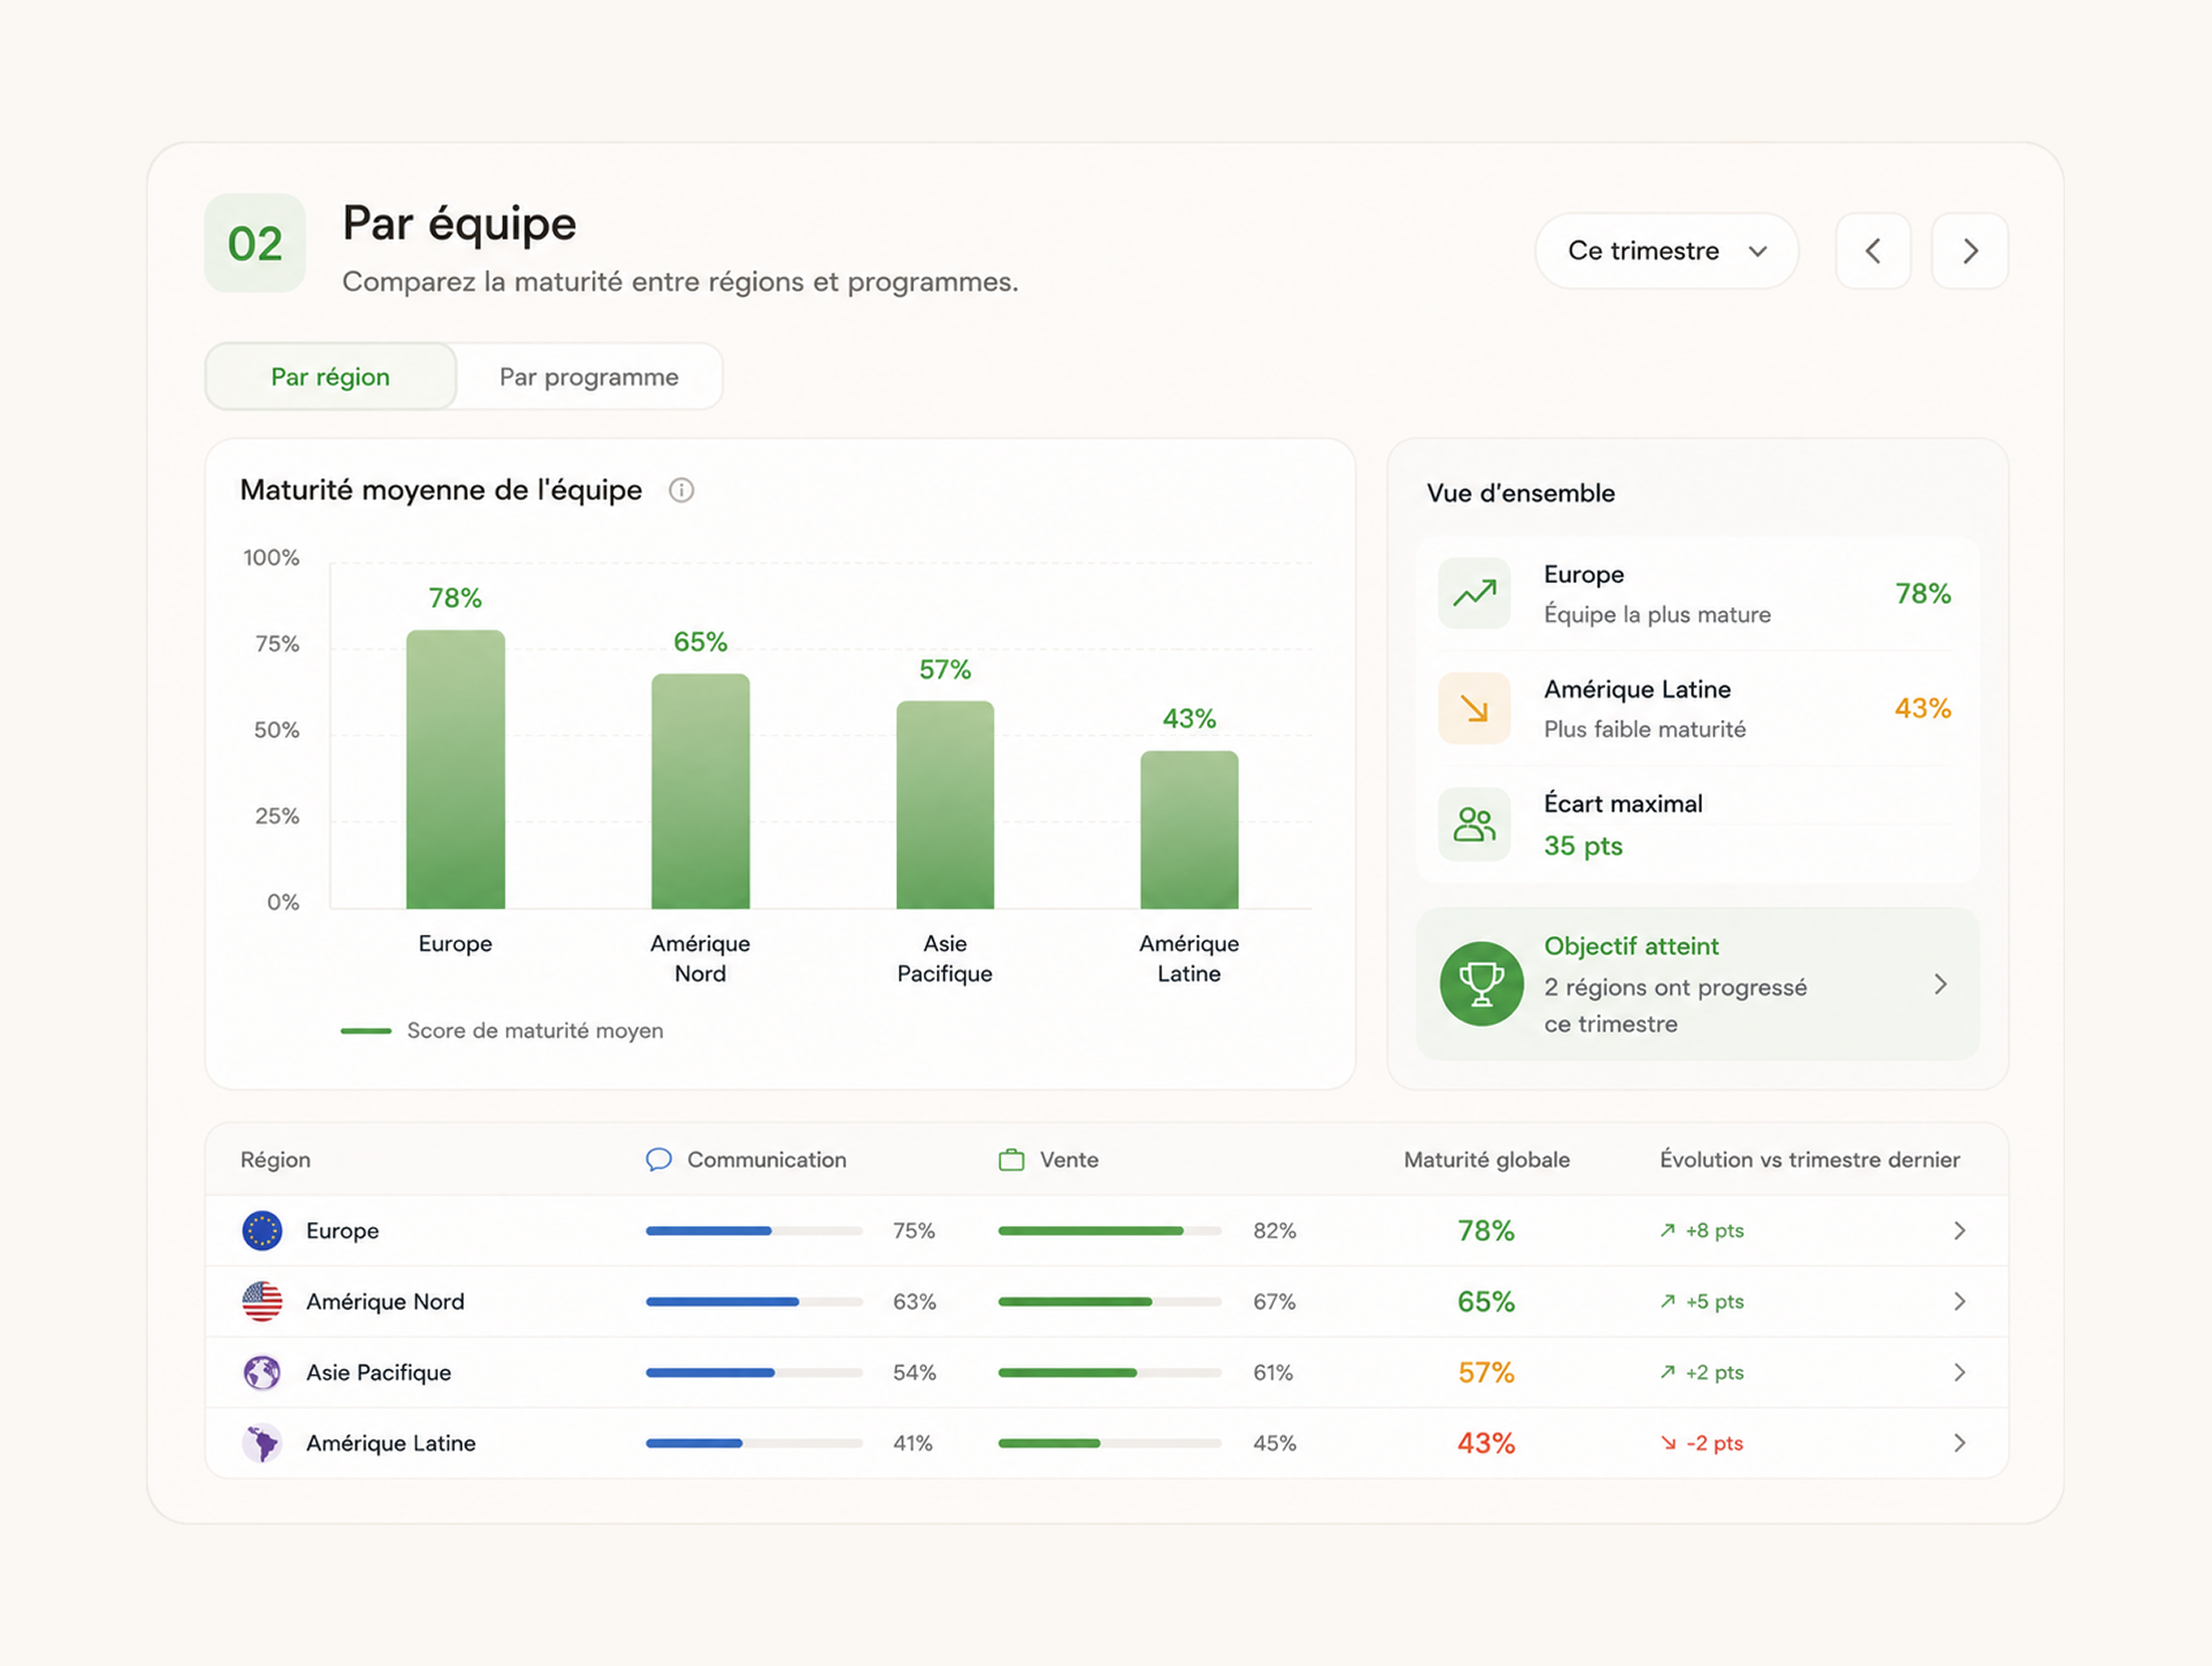Screen dimensions: 2212x1666
Task: Click the Asie Pacifique globe icon
Action: click(262, 1372)
